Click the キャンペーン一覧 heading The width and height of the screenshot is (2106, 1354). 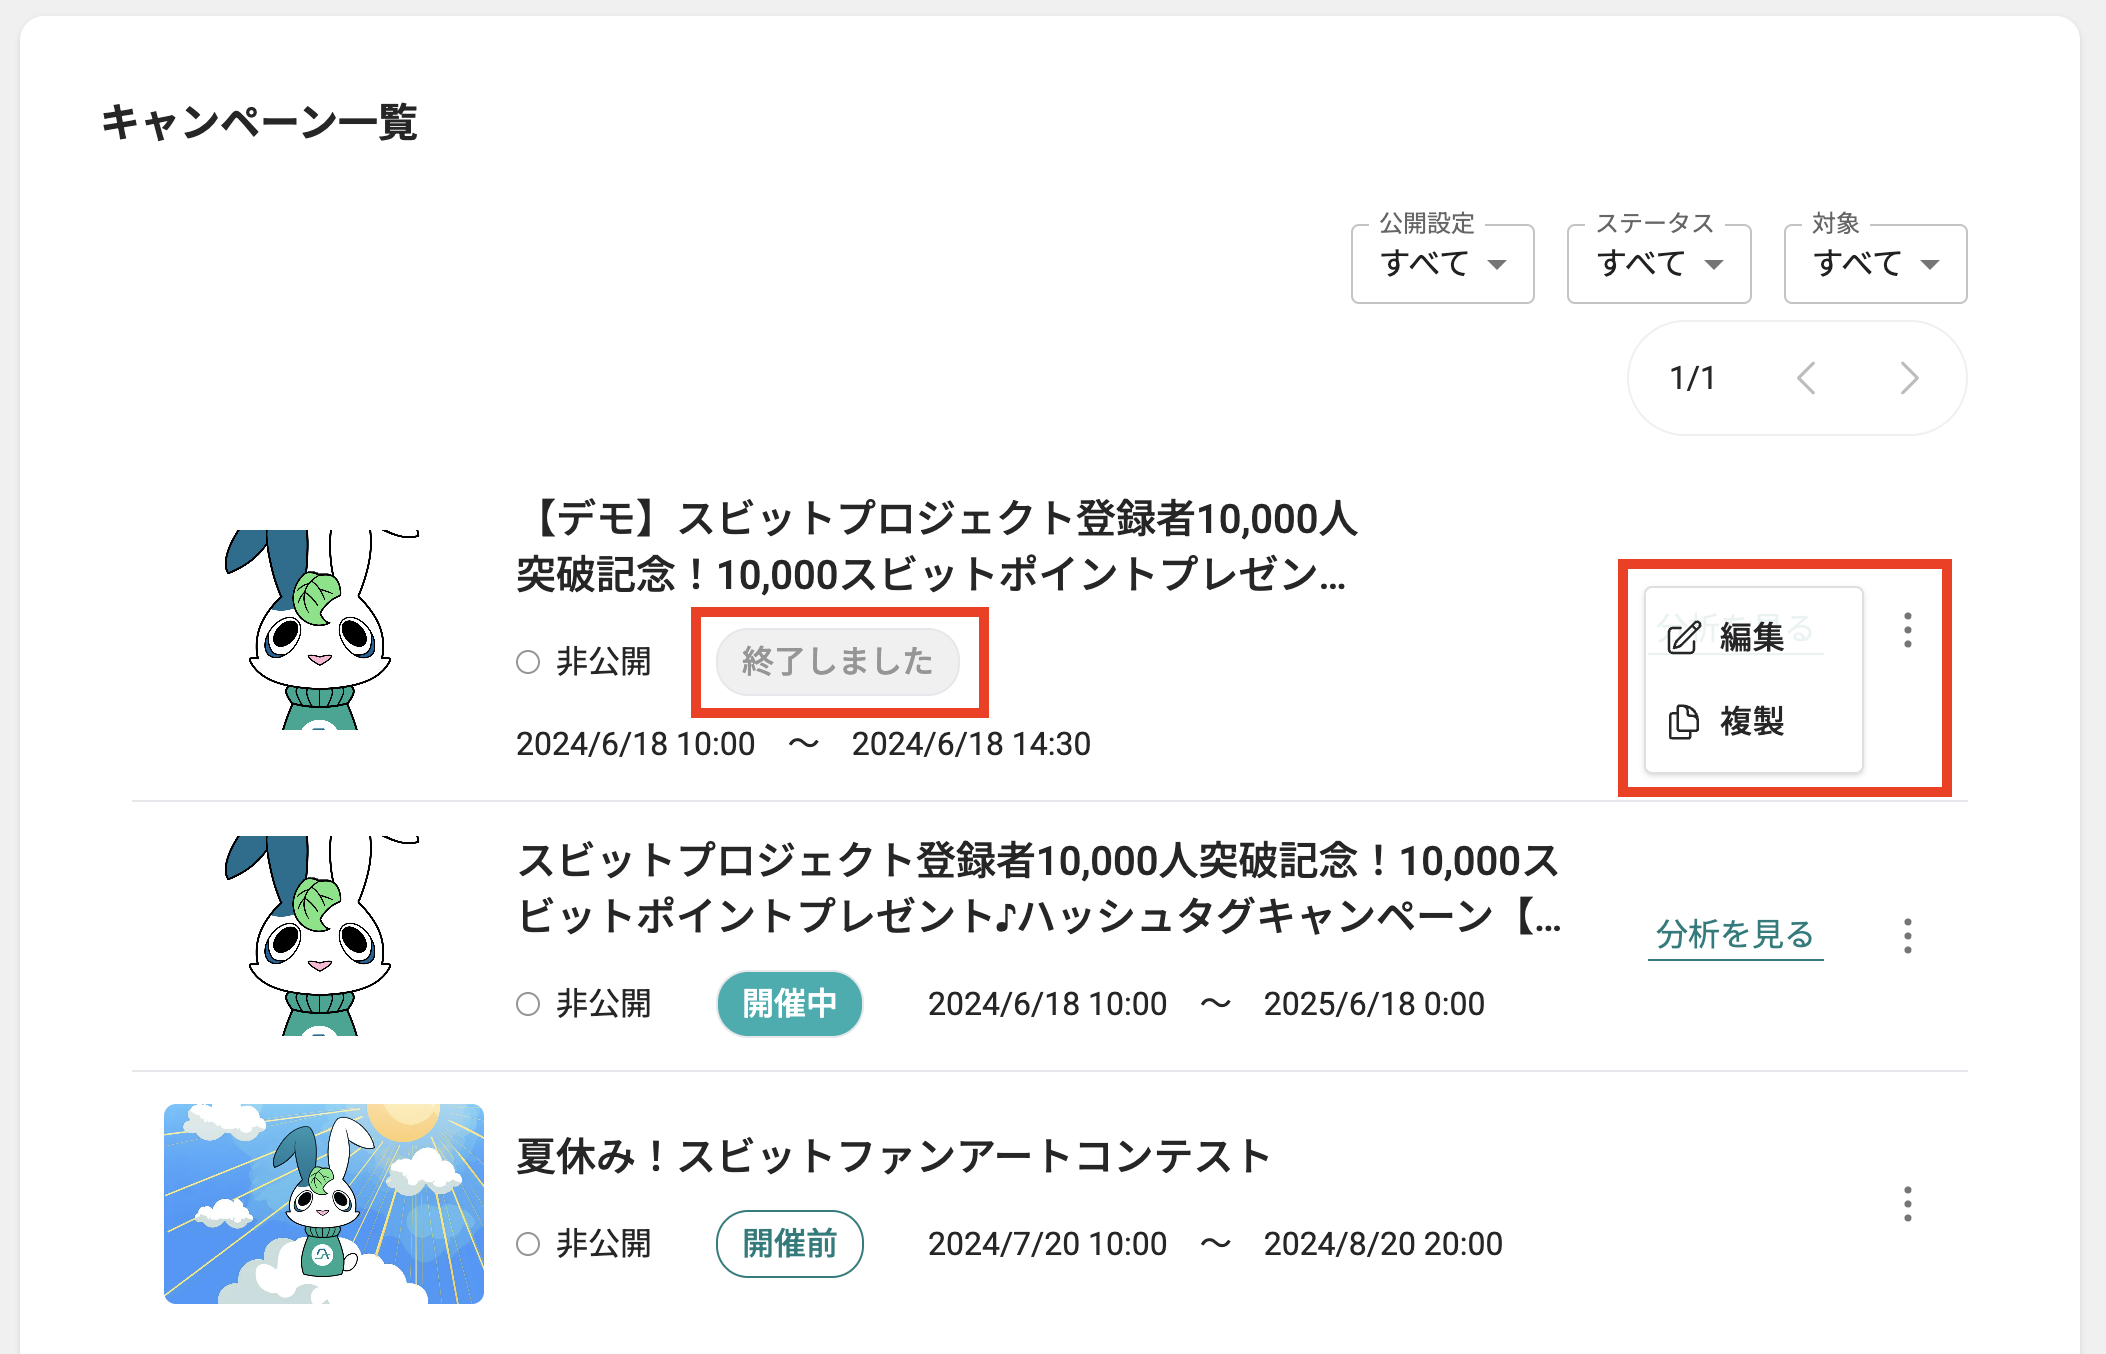pos(259,122)
